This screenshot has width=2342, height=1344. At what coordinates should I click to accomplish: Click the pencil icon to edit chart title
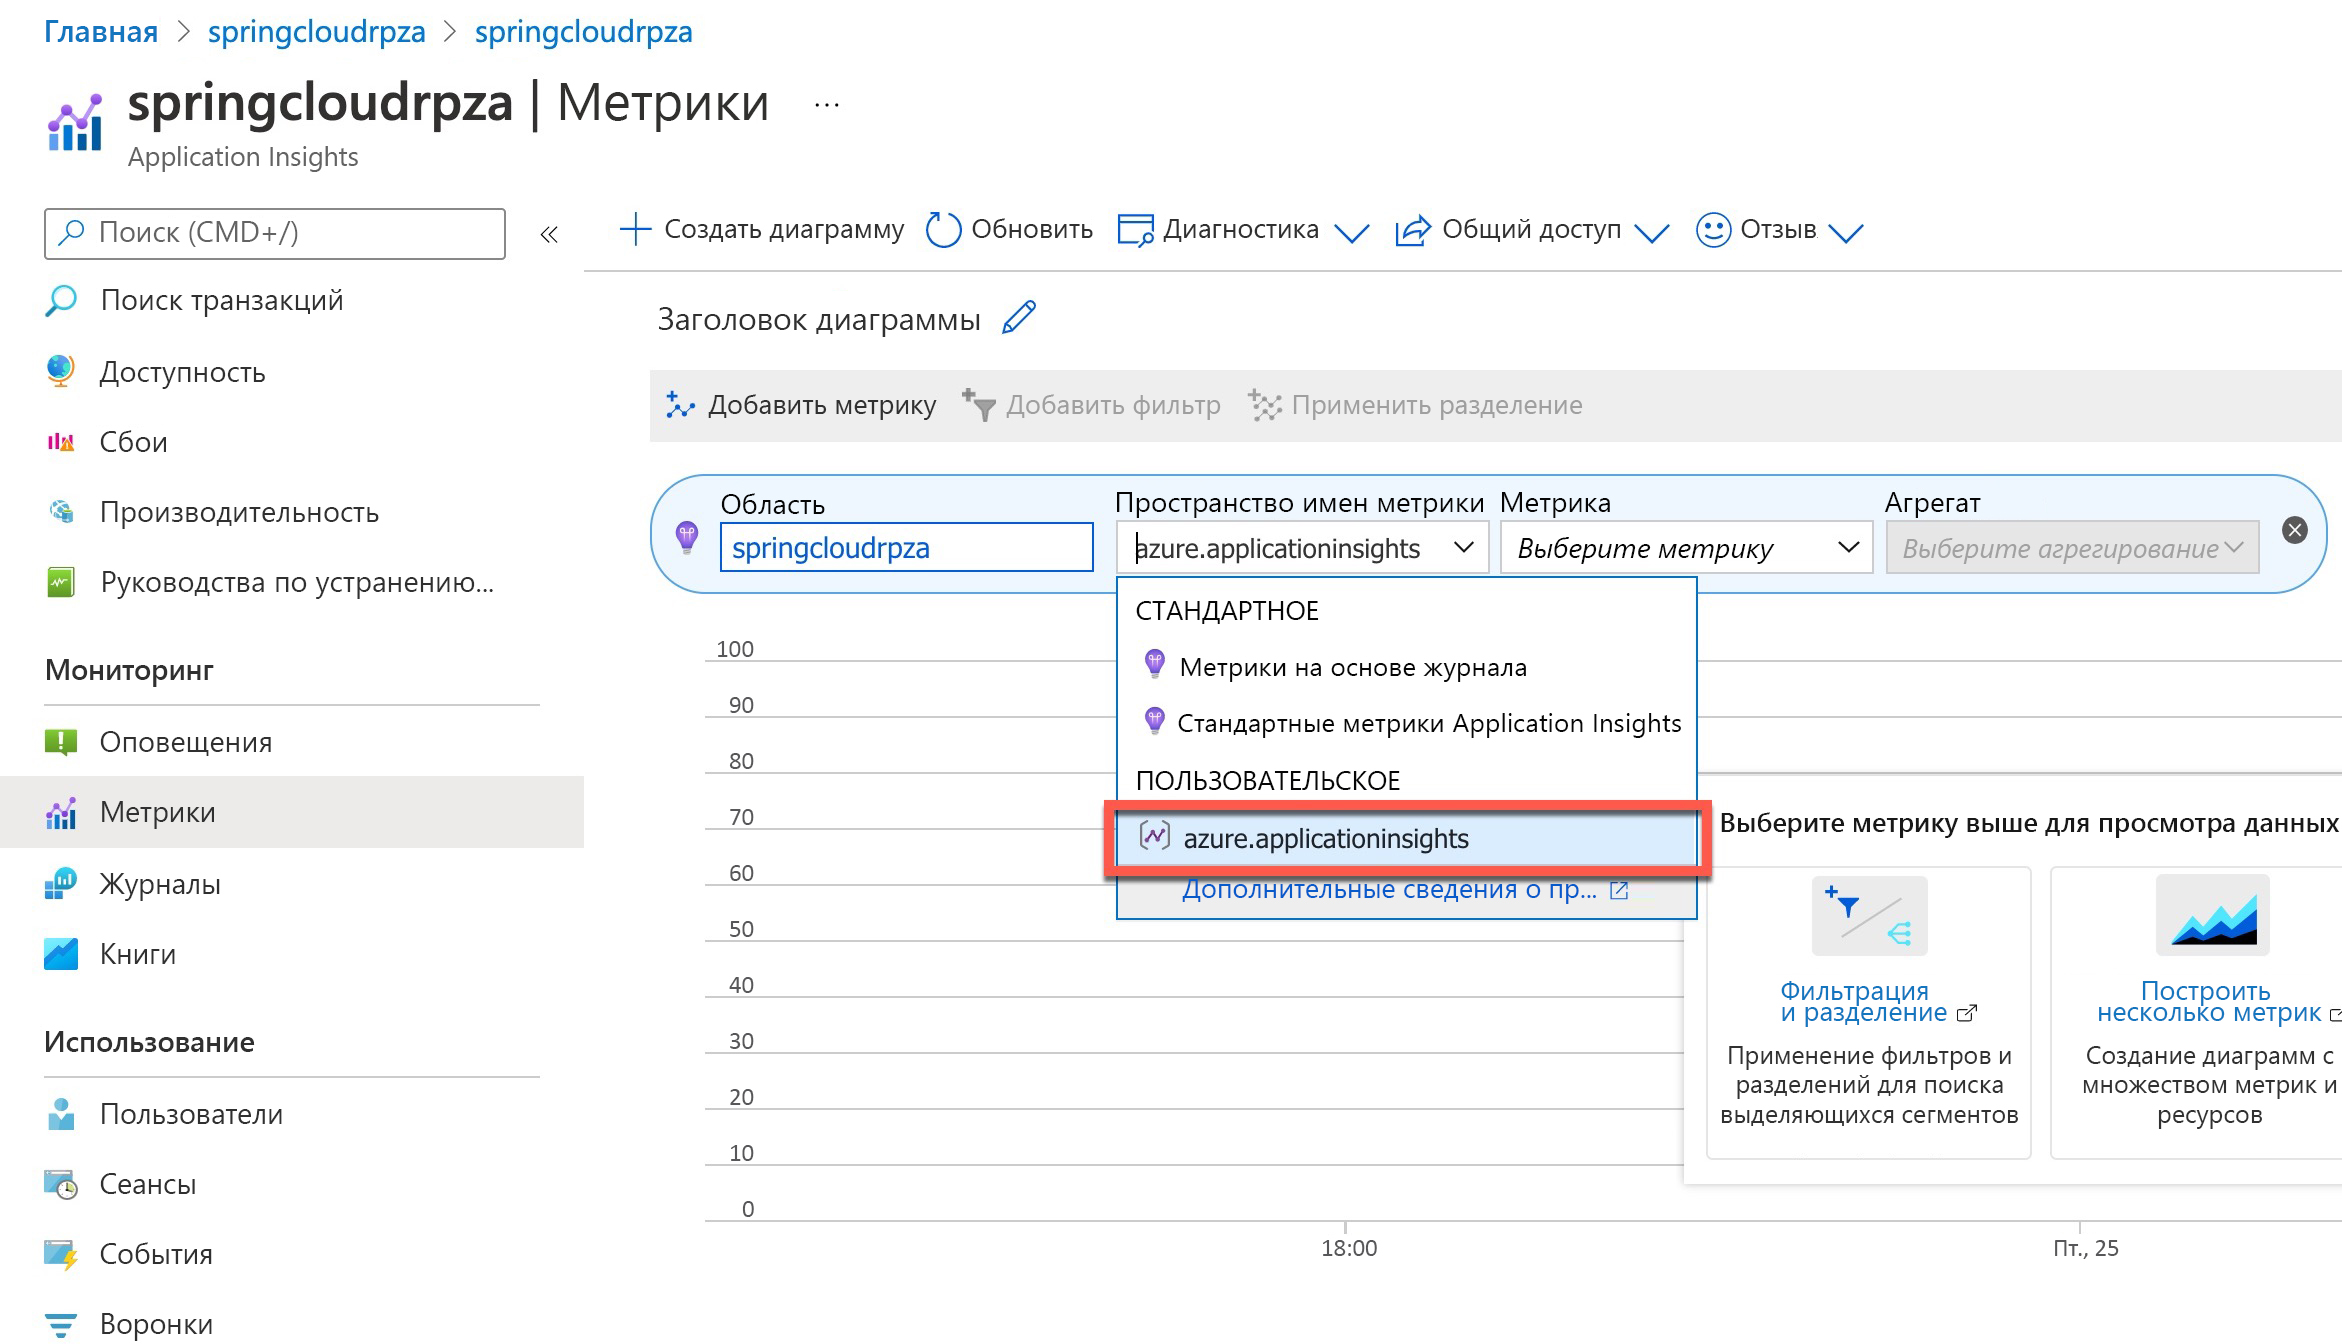[x=1019, y=318]
